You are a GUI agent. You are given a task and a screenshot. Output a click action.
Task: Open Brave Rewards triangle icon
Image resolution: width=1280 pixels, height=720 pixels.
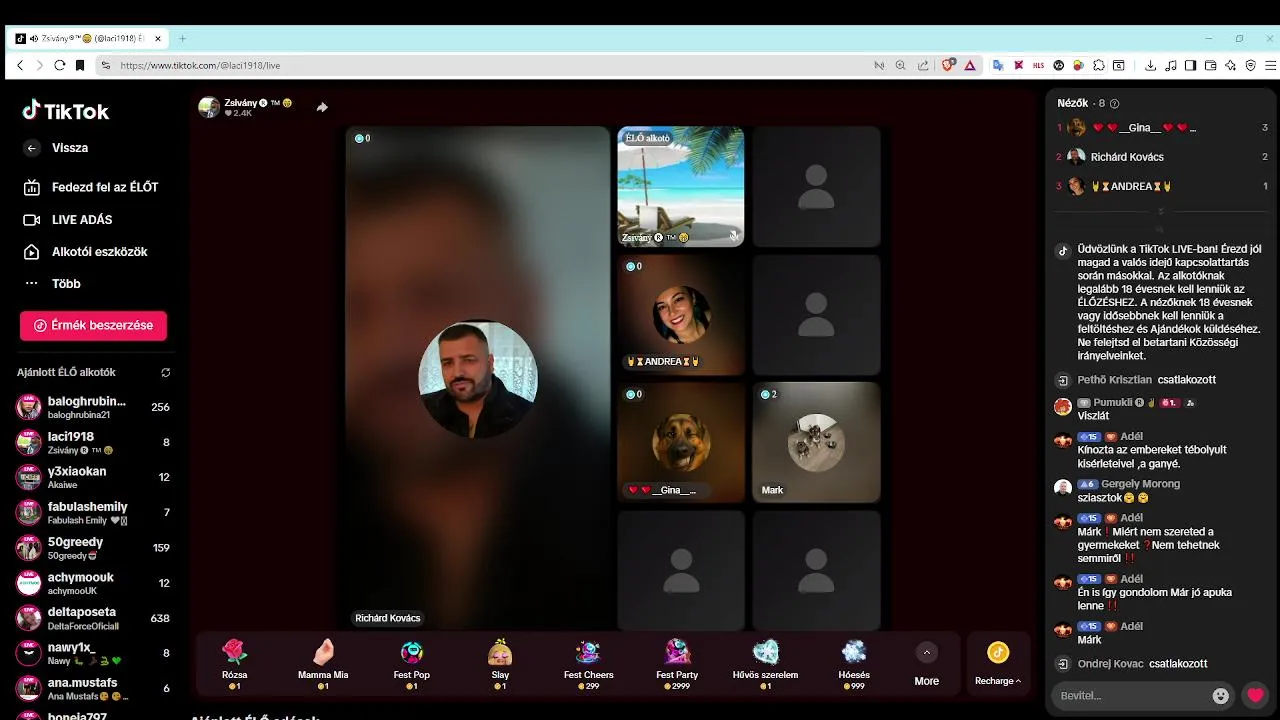pyautogui.click(x=970, y=65)
